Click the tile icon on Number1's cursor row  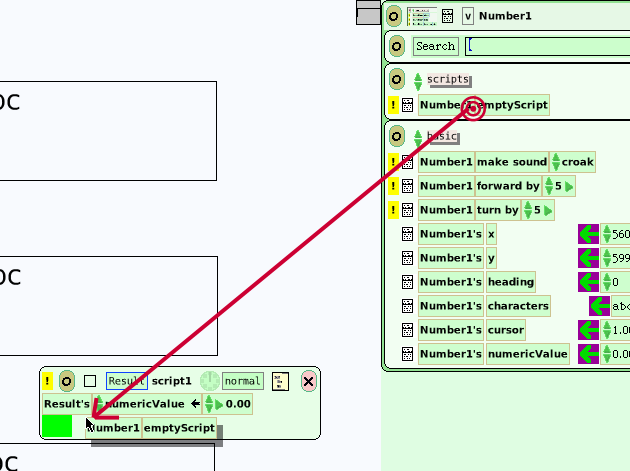point(407,330)
